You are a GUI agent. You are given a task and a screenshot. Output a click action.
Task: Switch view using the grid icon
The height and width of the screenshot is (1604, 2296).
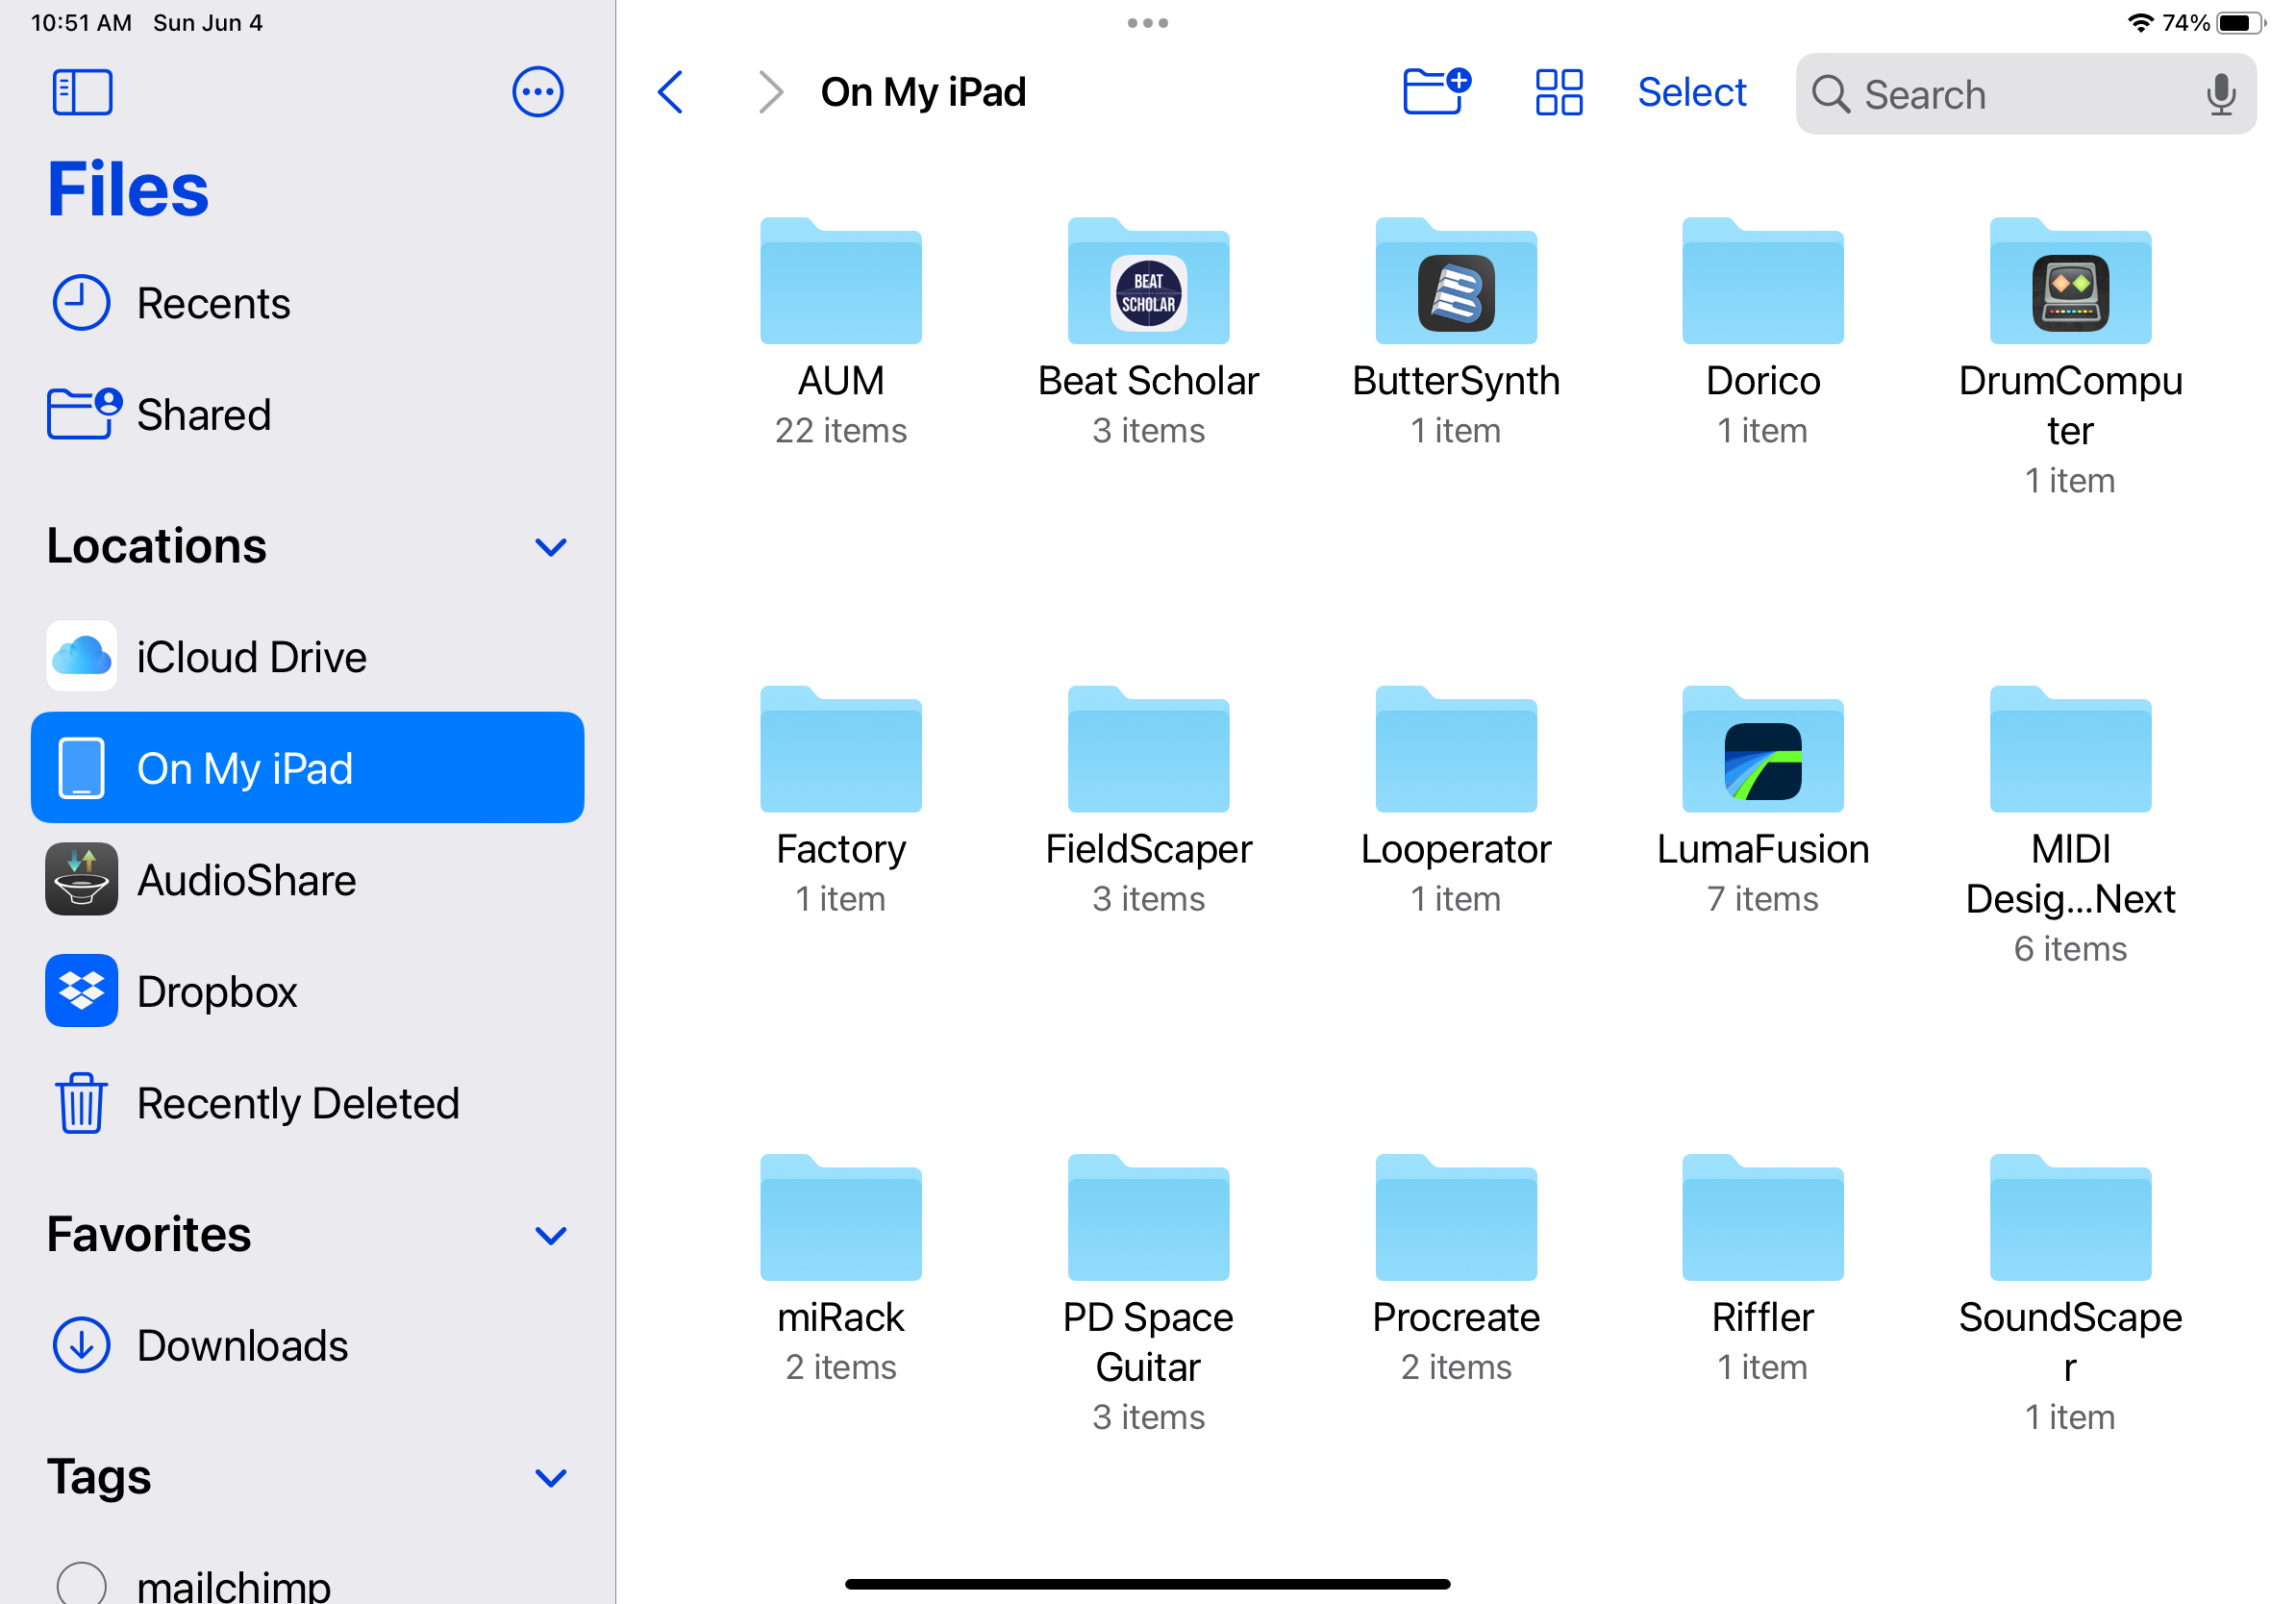1558,92
